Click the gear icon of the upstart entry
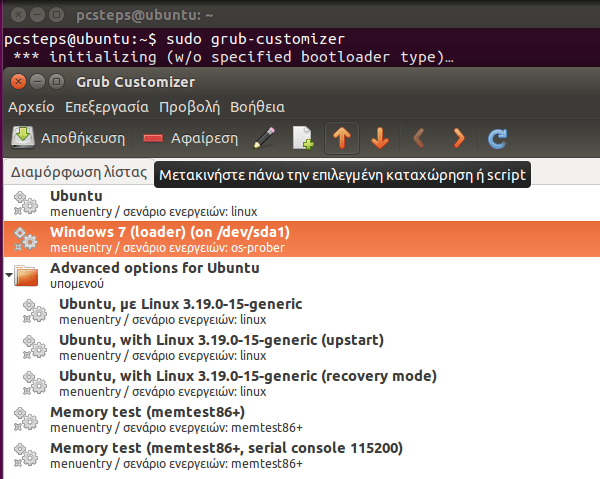This screenshot has width=600, height=479. pyautogui.click(x=35, y=347)
